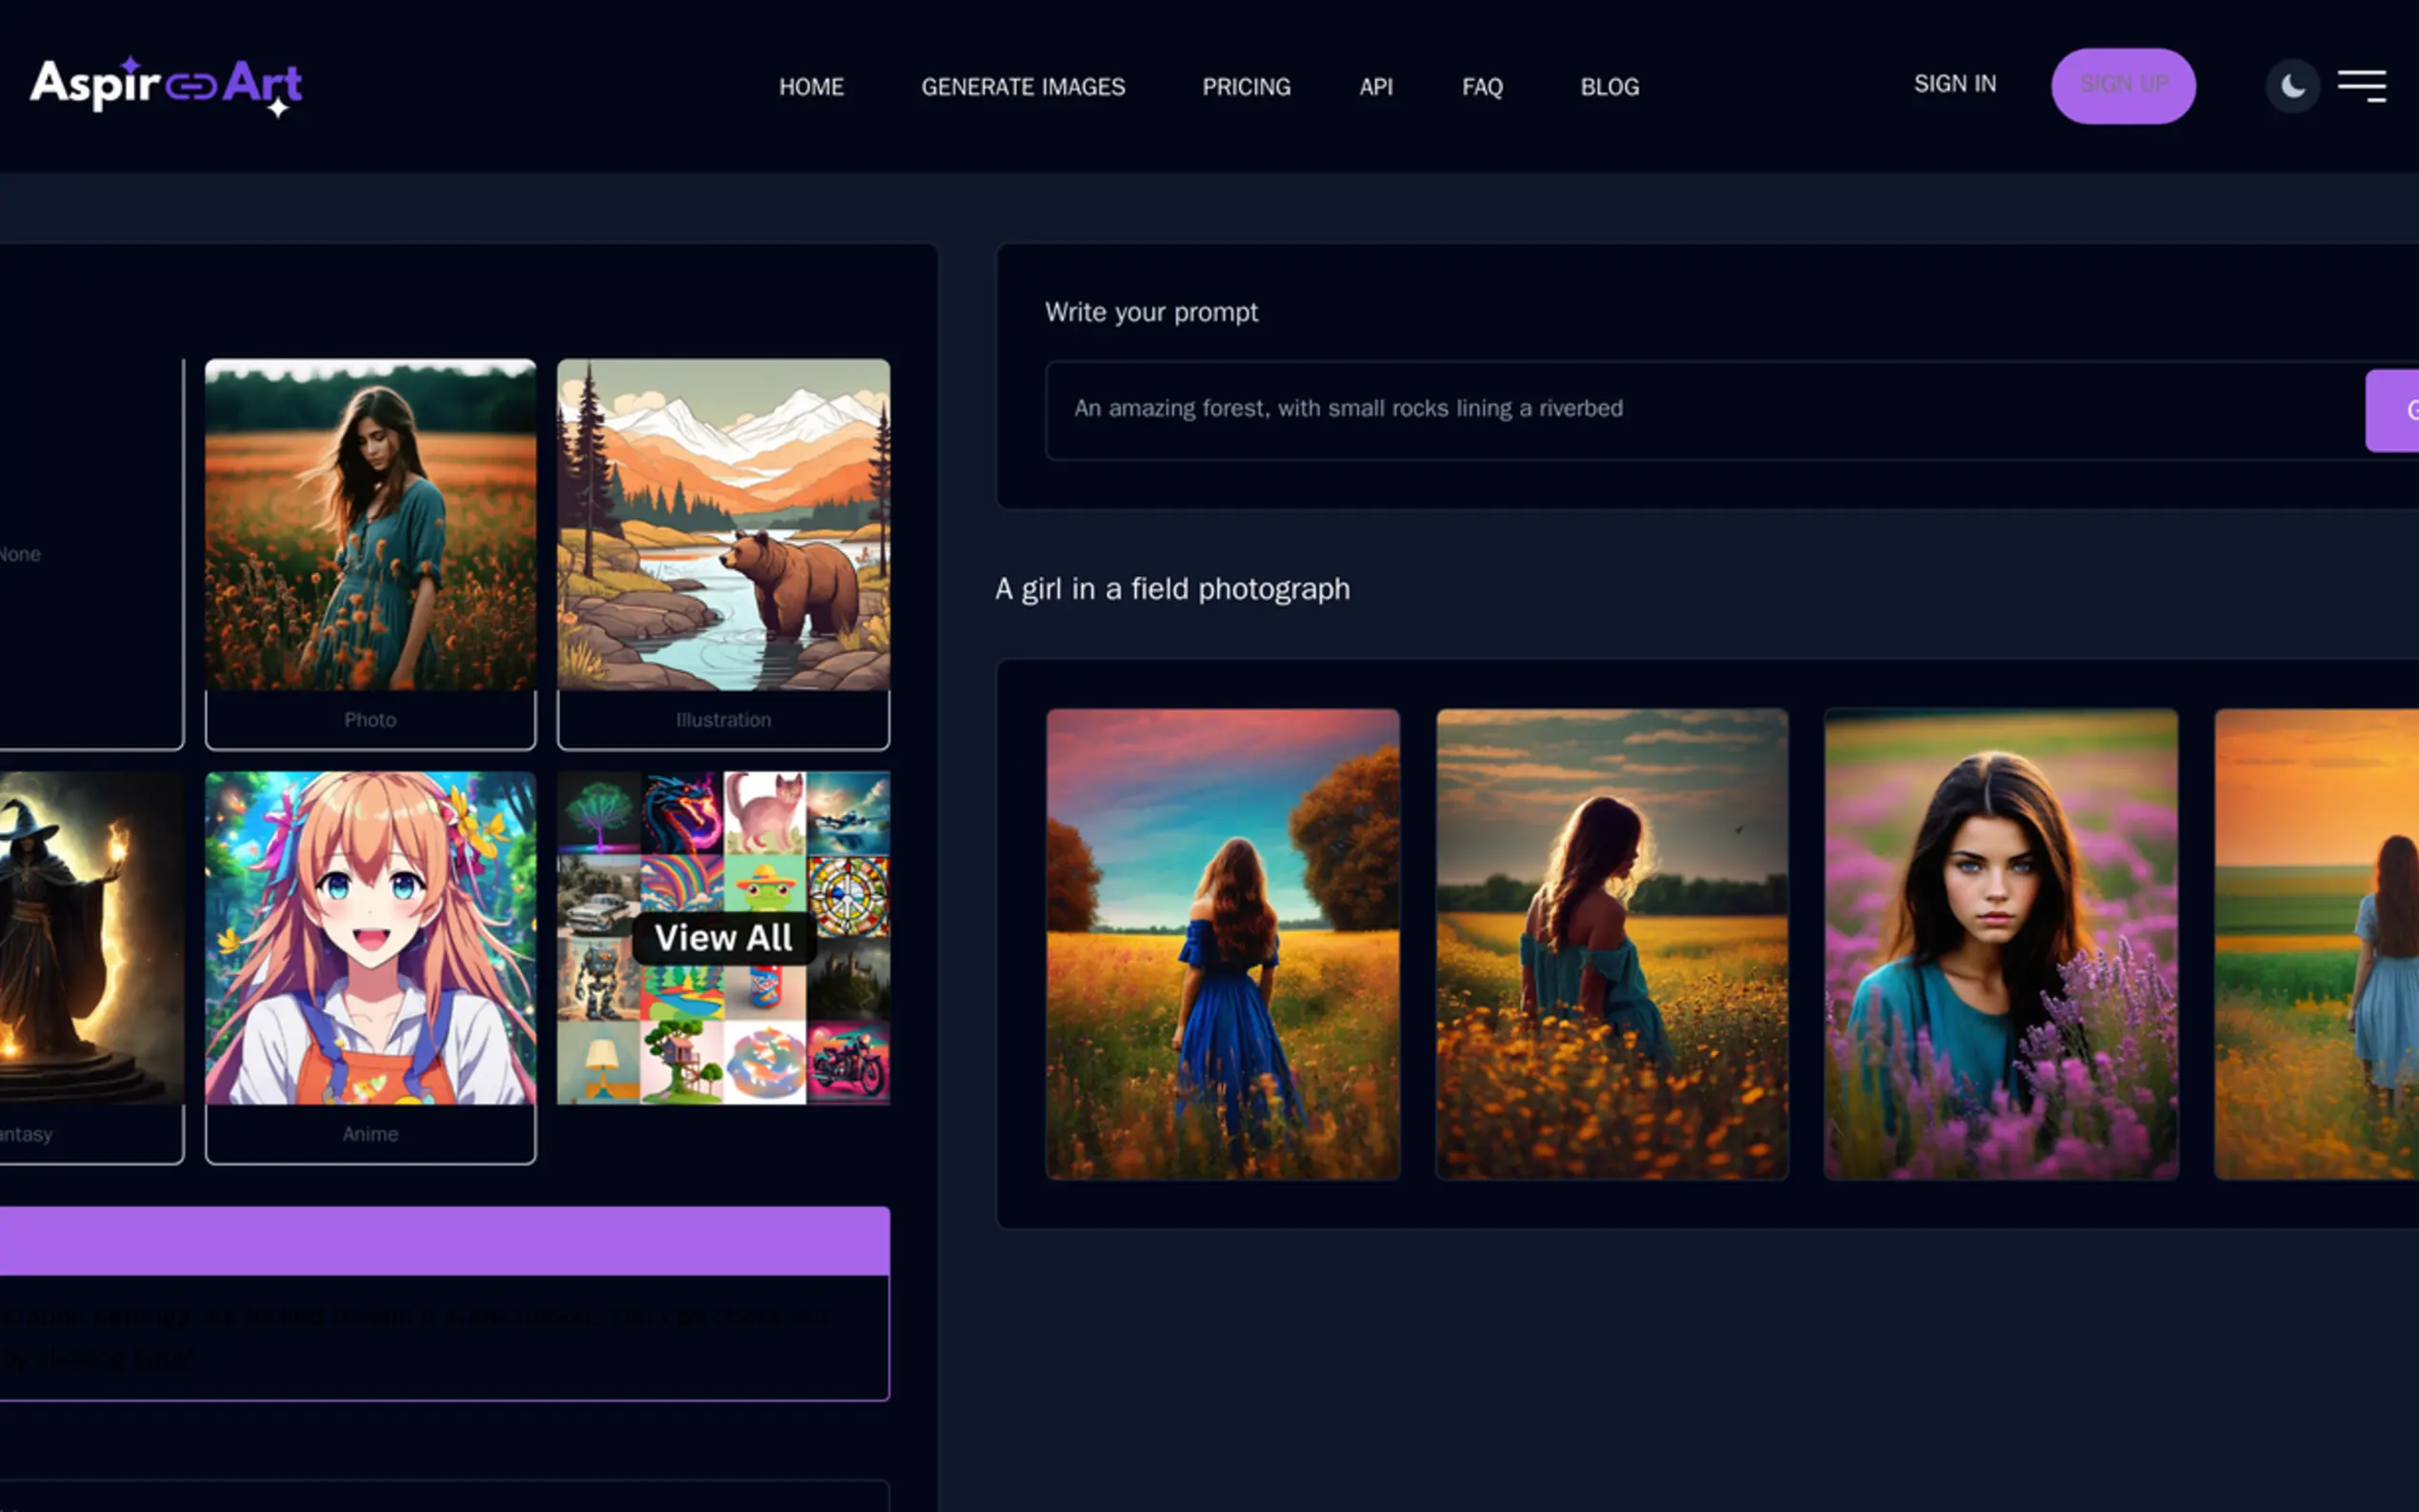Click the AspireArt logo
2419x1512 pixels.
166,86
